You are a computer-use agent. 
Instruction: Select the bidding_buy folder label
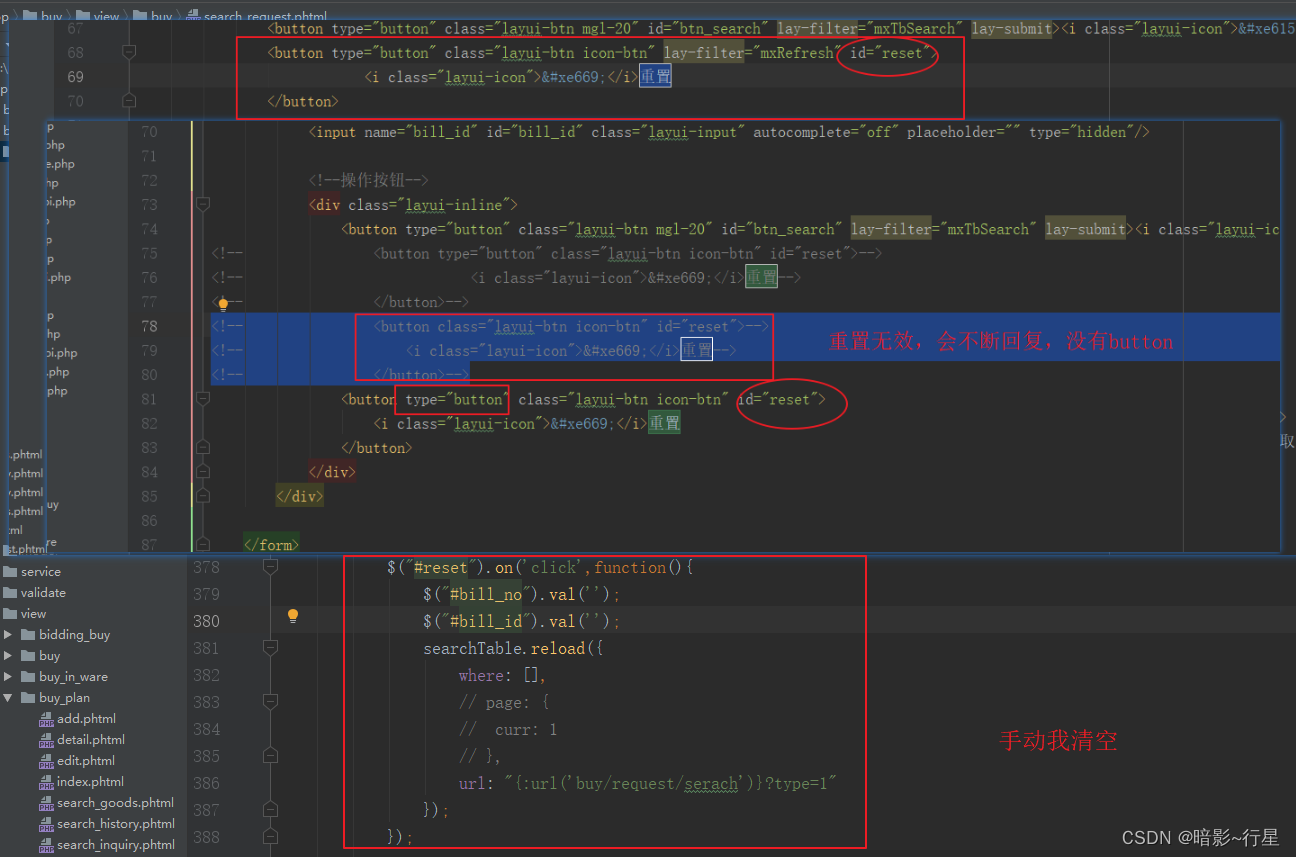(75, 635)
